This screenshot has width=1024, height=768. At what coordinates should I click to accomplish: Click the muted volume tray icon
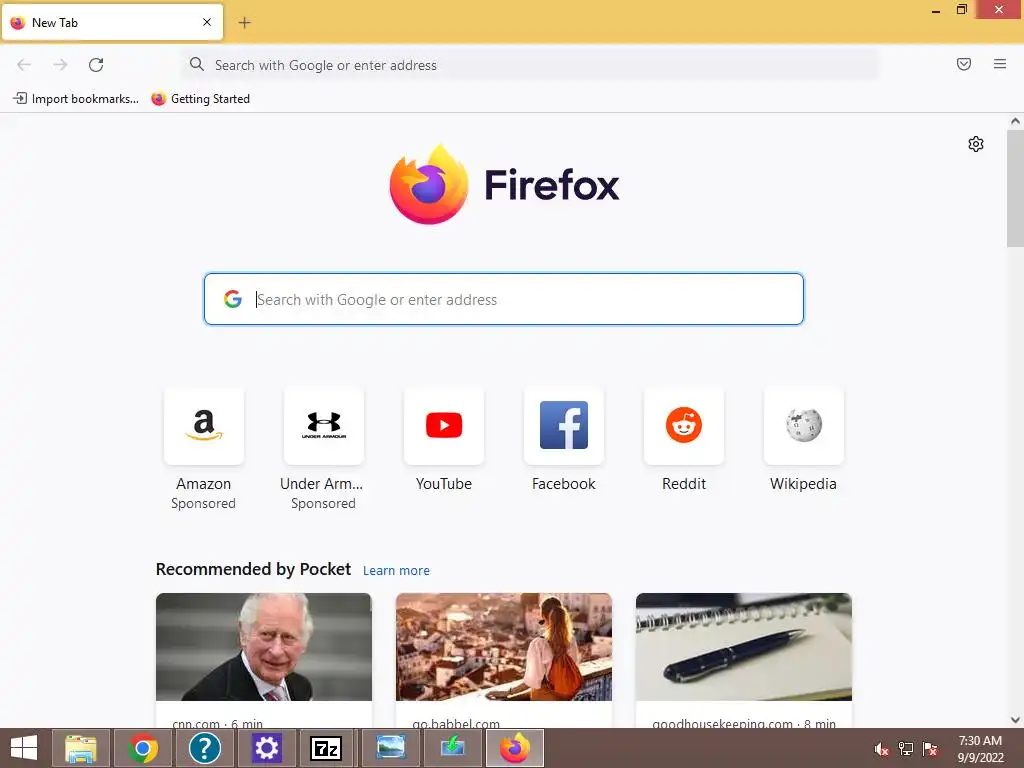point(882,749)
